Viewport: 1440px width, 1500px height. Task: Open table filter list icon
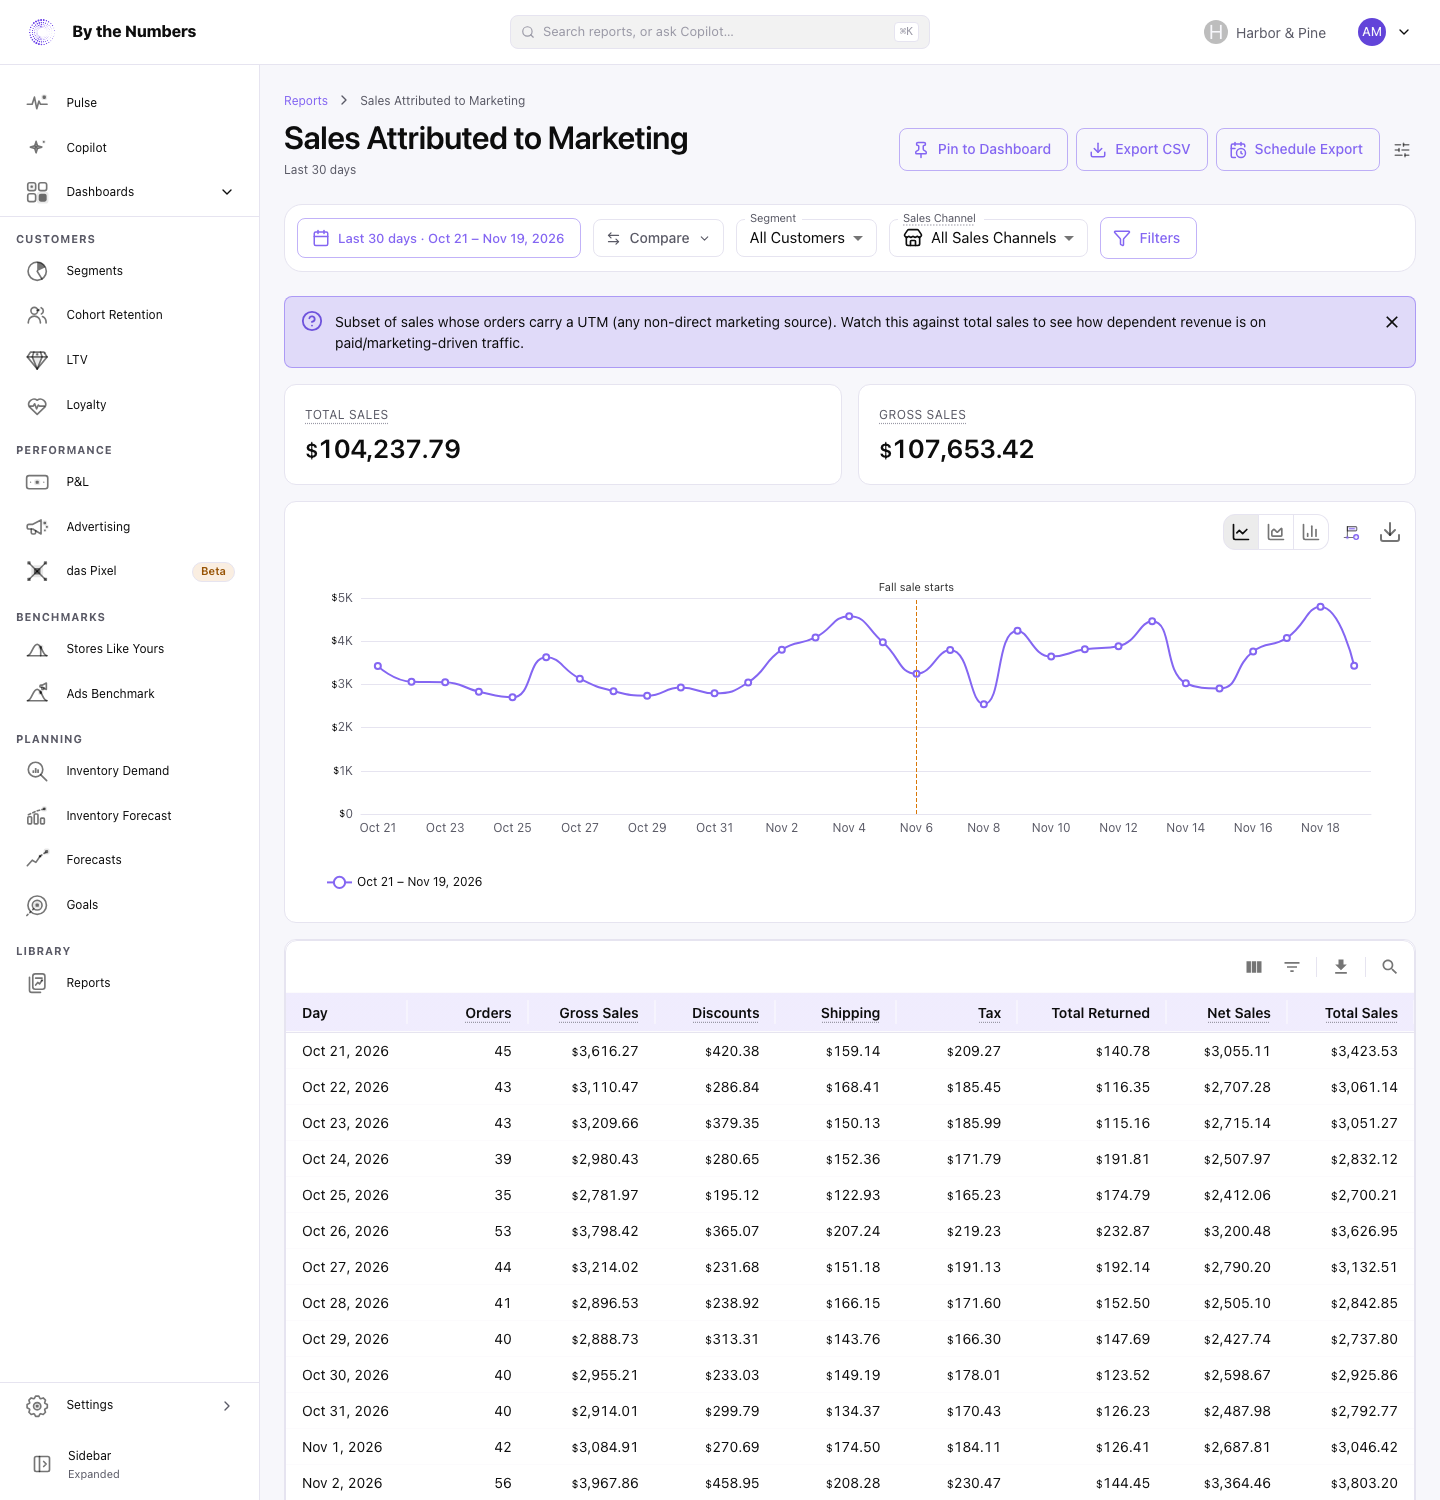1292,967
